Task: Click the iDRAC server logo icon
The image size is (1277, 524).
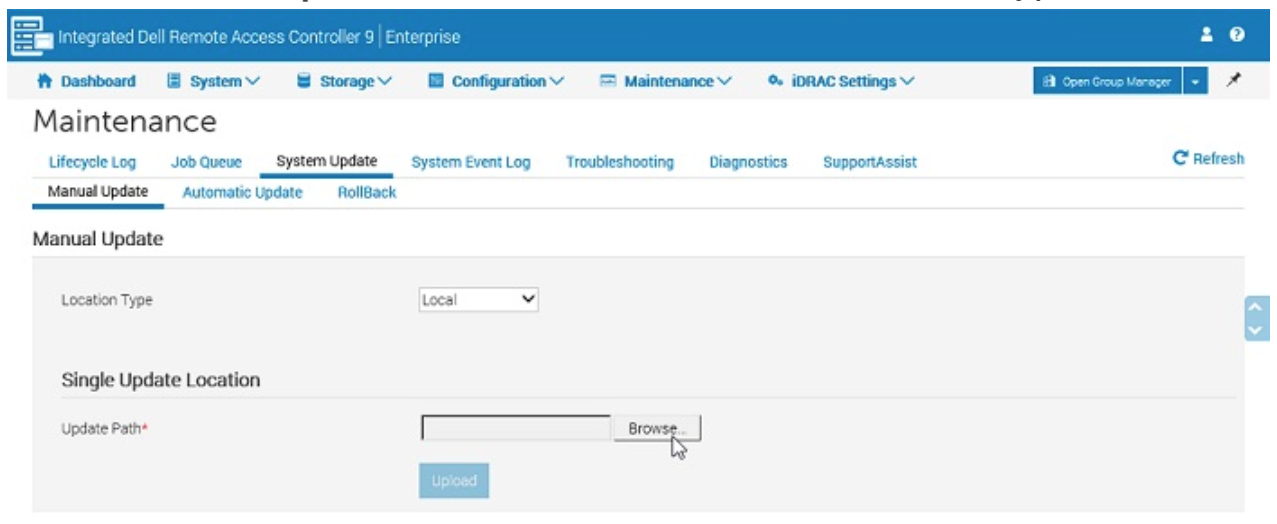Action: click(30, 36)
